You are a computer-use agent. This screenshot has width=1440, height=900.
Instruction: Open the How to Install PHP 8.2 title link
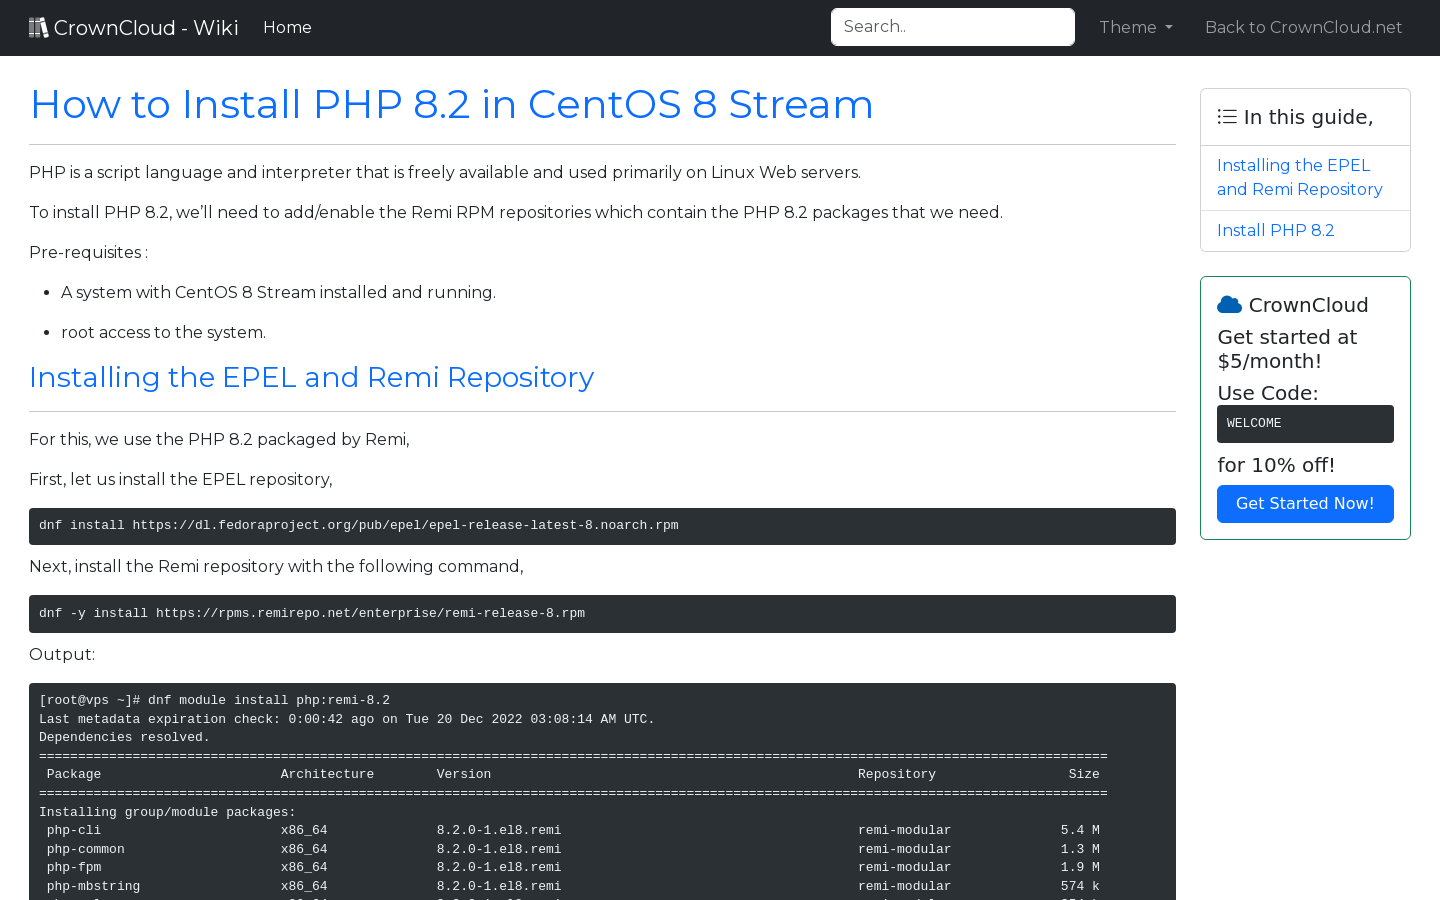point(451,104)
